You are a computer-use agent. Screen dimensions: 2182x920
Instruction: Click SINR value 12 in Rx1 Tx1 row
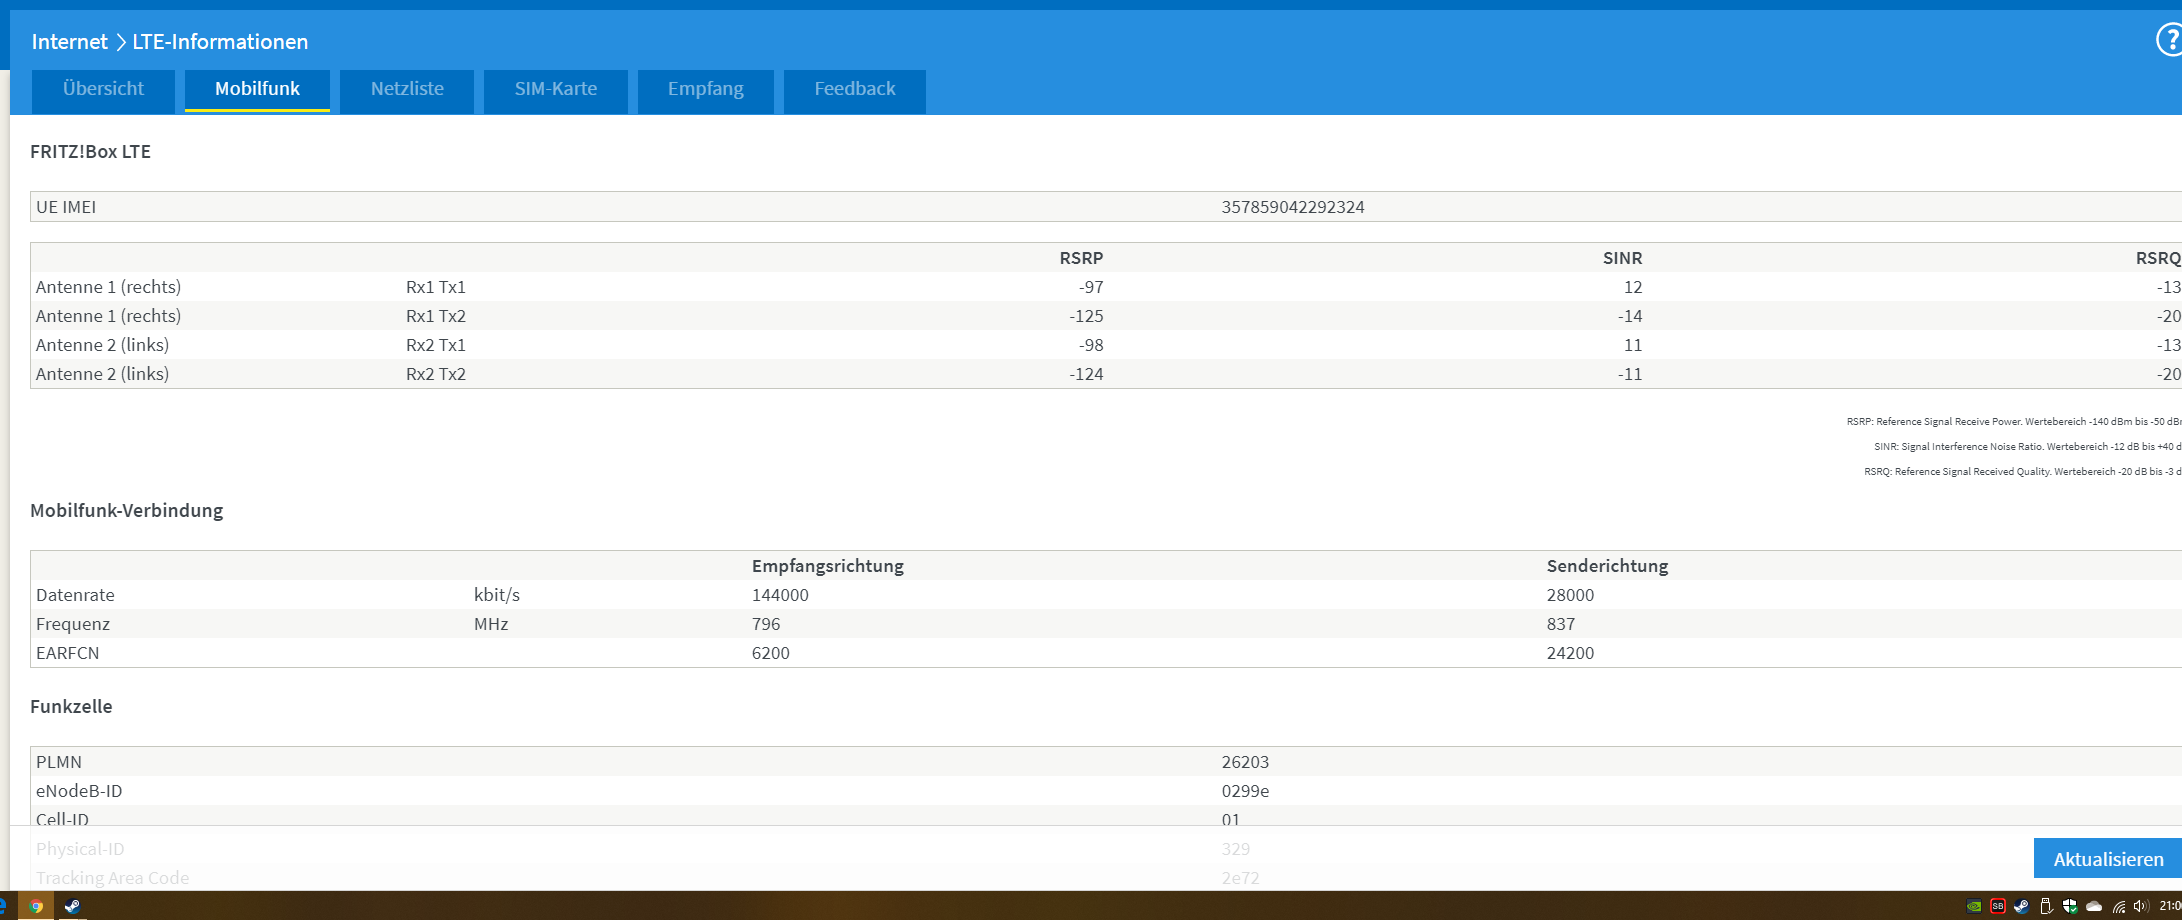point(1633,287)
